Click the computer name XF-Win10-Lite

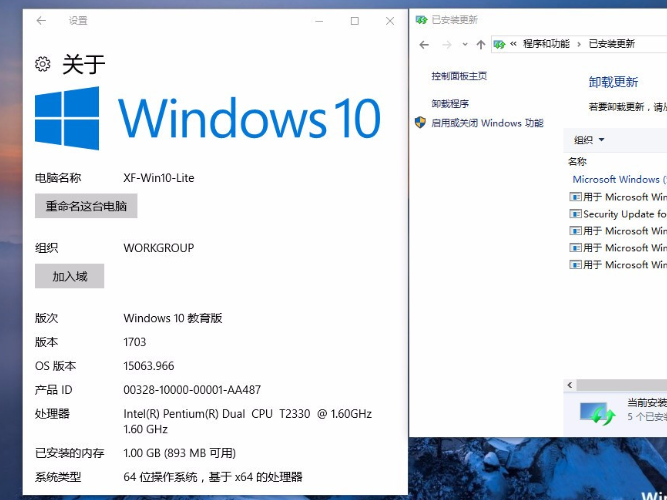tap(159, 178)
